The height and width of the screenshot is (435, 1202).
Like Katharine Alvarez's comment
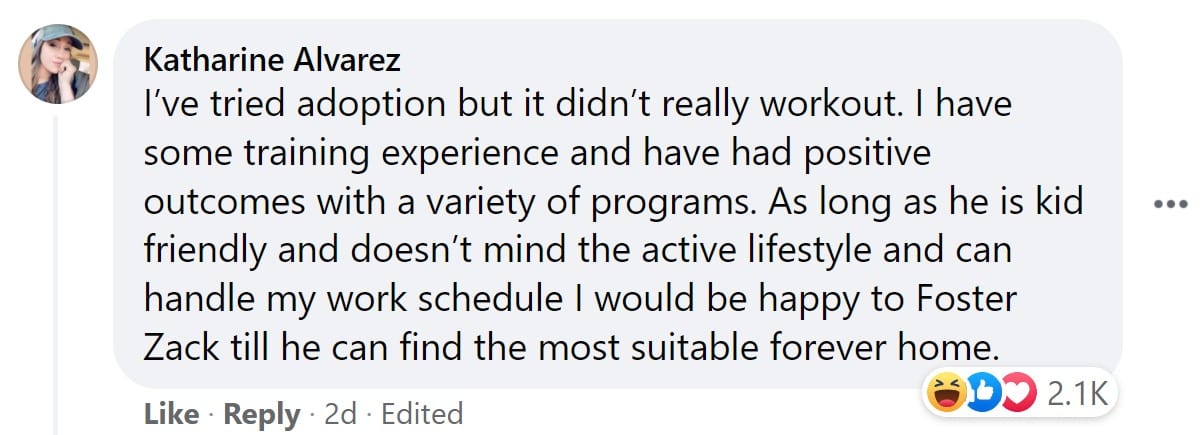pyautogui.click(x=170, y=414)
